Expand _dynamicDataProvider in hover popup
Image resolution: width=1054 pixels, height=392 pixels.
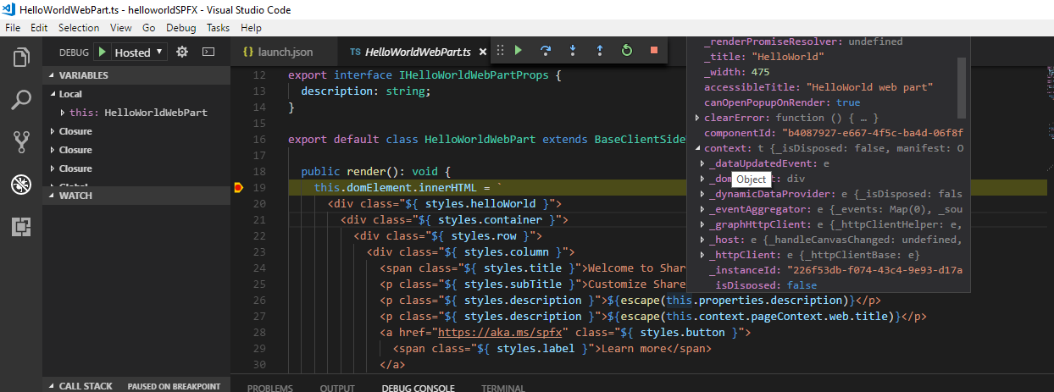point(702,194)
